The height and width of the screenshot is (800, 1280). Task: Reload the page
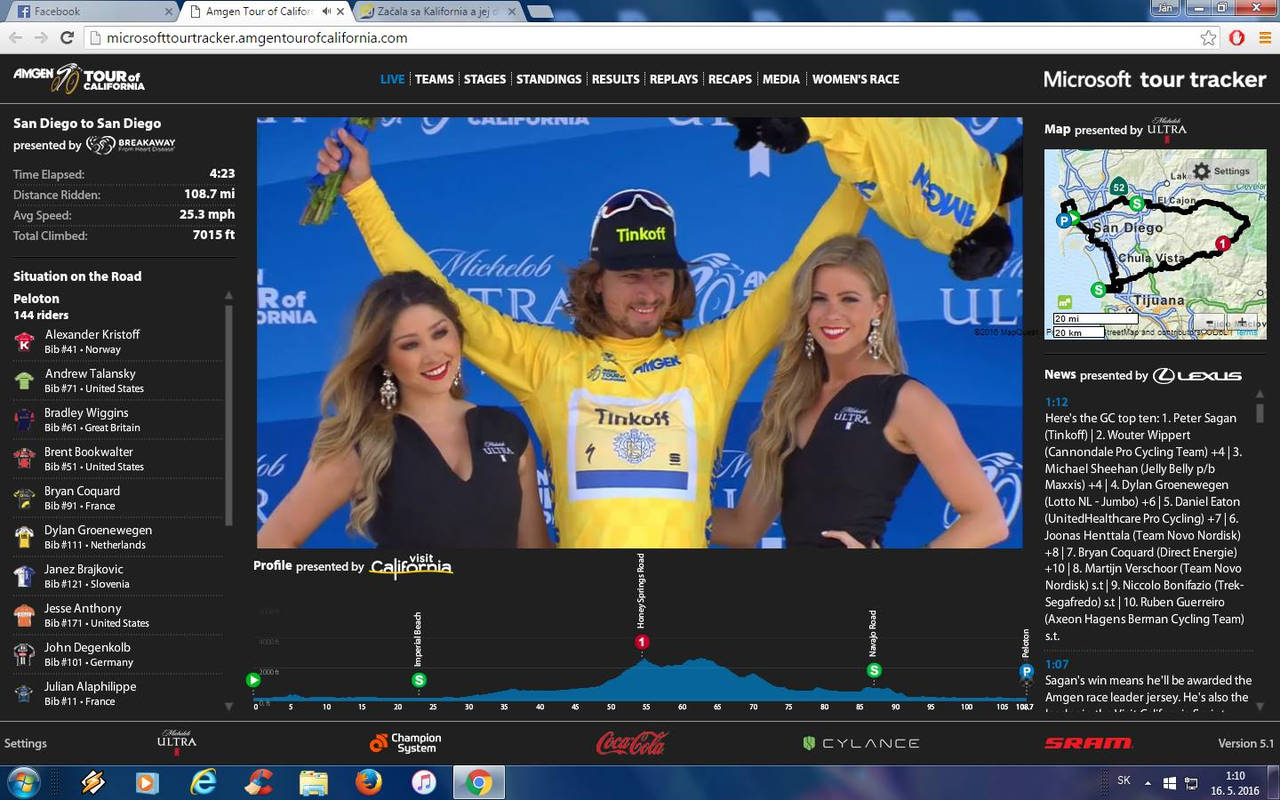click(67, 38)
